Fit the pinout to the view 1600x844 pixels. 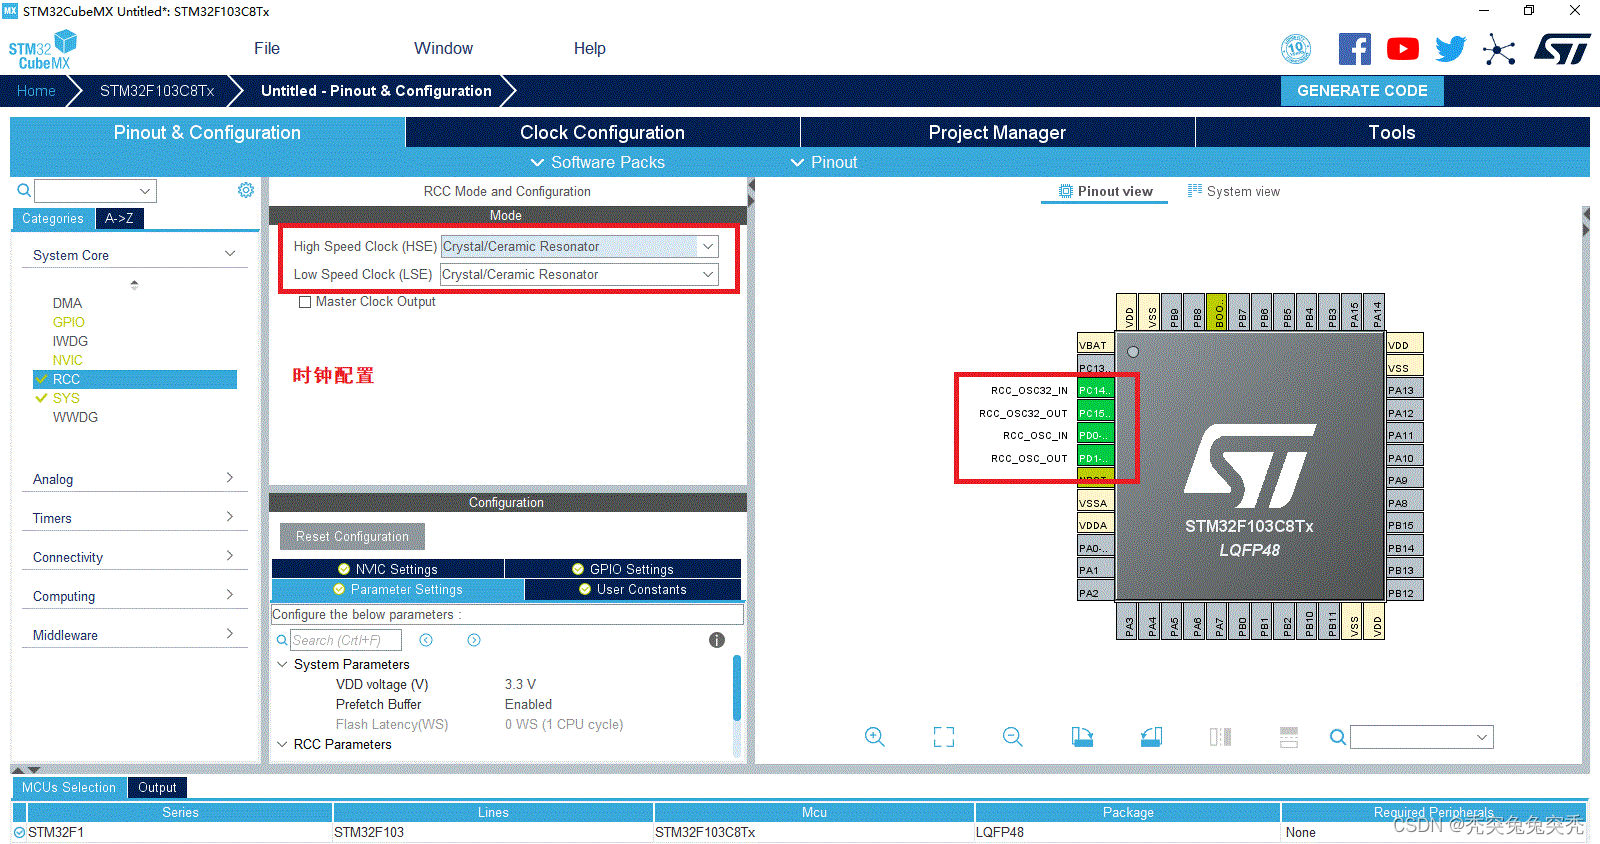tap(944, 737)
